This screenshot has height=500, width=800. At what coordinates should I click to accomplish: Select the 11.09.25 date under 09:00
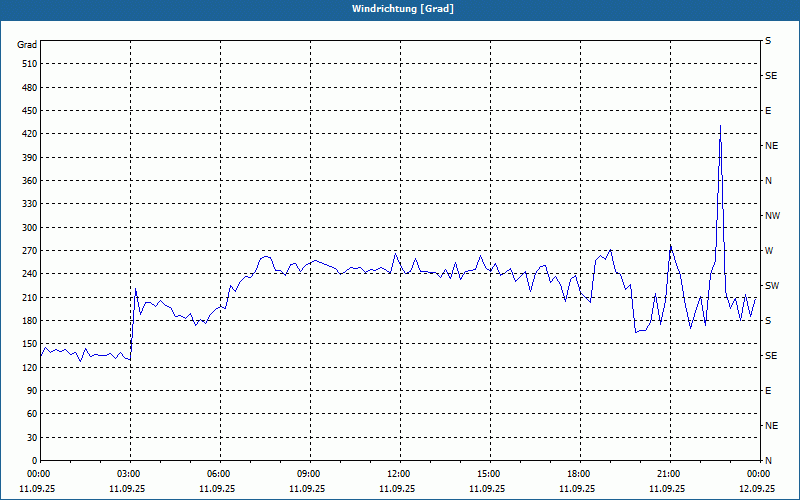307,488
